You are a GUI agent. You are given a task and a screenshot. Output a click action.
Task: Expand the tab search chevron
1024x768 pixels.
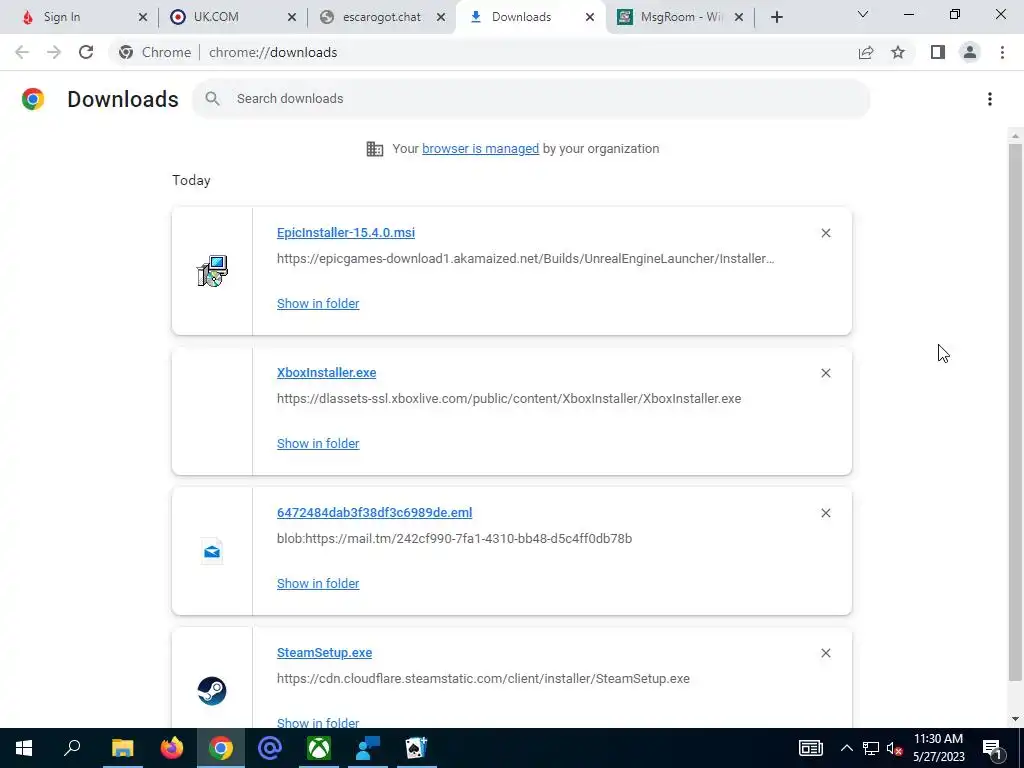point(863,14)
